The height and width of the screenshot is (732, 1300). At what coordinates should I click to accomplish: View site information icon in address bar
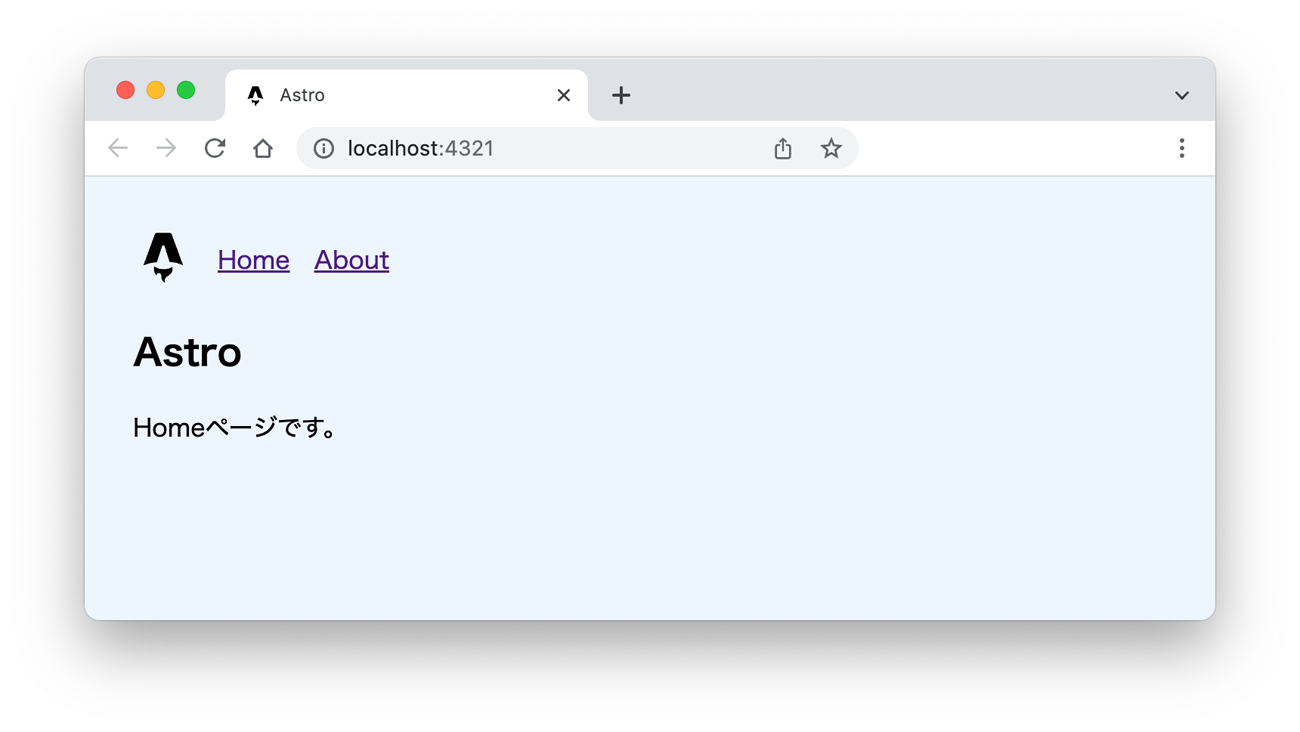[x=324, y=148]
